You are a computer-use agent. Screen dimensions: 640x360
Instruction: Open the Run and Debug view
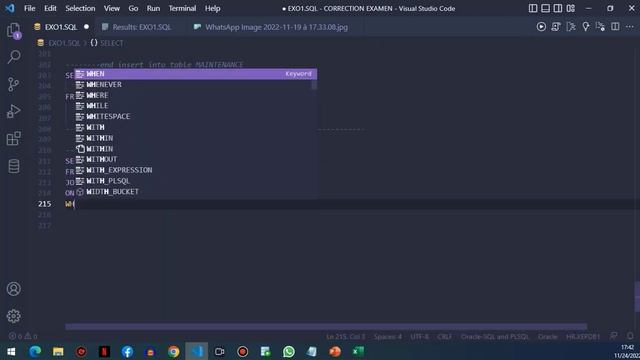[x=13, y=111]
